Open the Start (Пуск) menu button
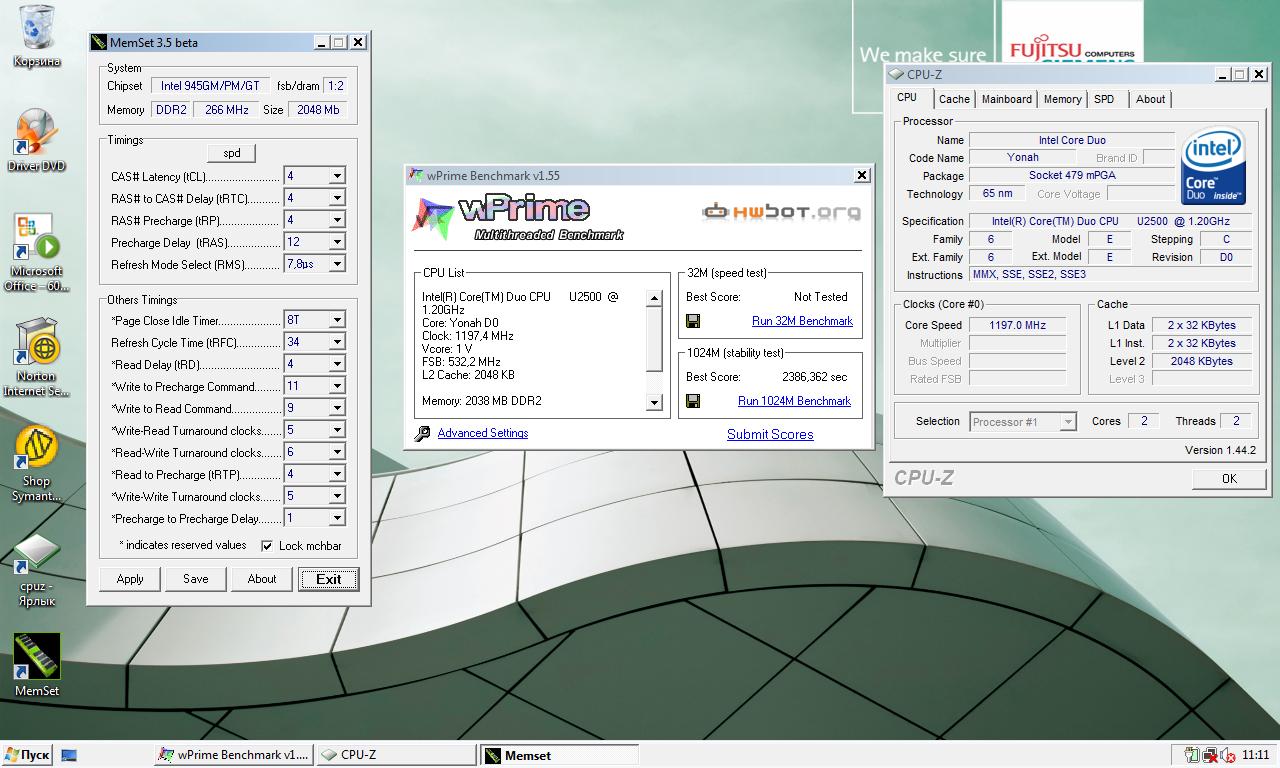 click(x=27, y=755)
